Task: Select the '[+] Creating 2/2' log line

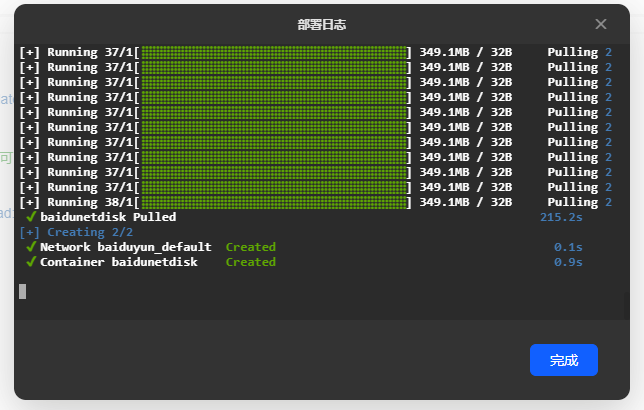Action: 76,232
